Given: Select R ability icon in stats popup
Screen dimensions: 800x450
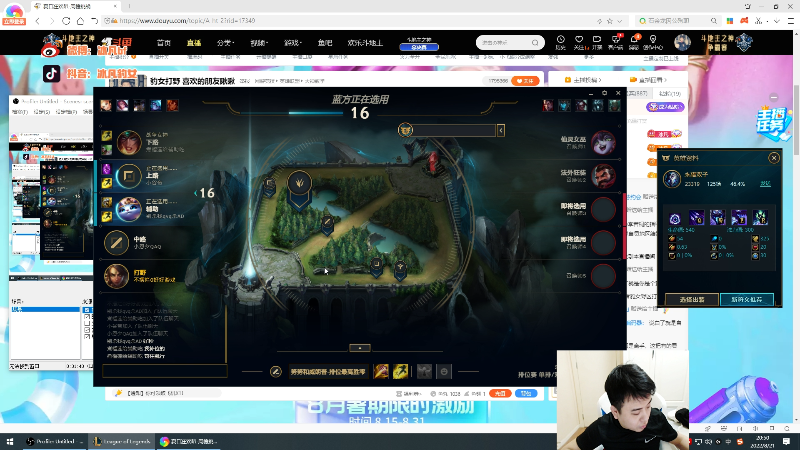Looking at the screenshot, I should tap(760, 218).
